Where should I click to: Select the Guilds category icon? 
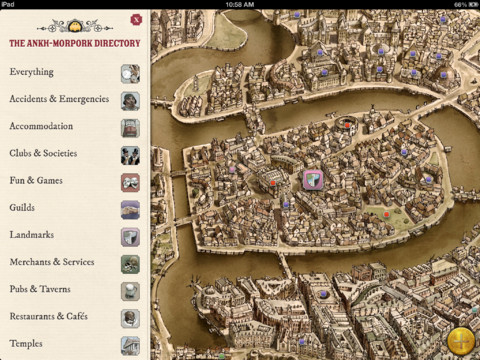pos(130,210)
